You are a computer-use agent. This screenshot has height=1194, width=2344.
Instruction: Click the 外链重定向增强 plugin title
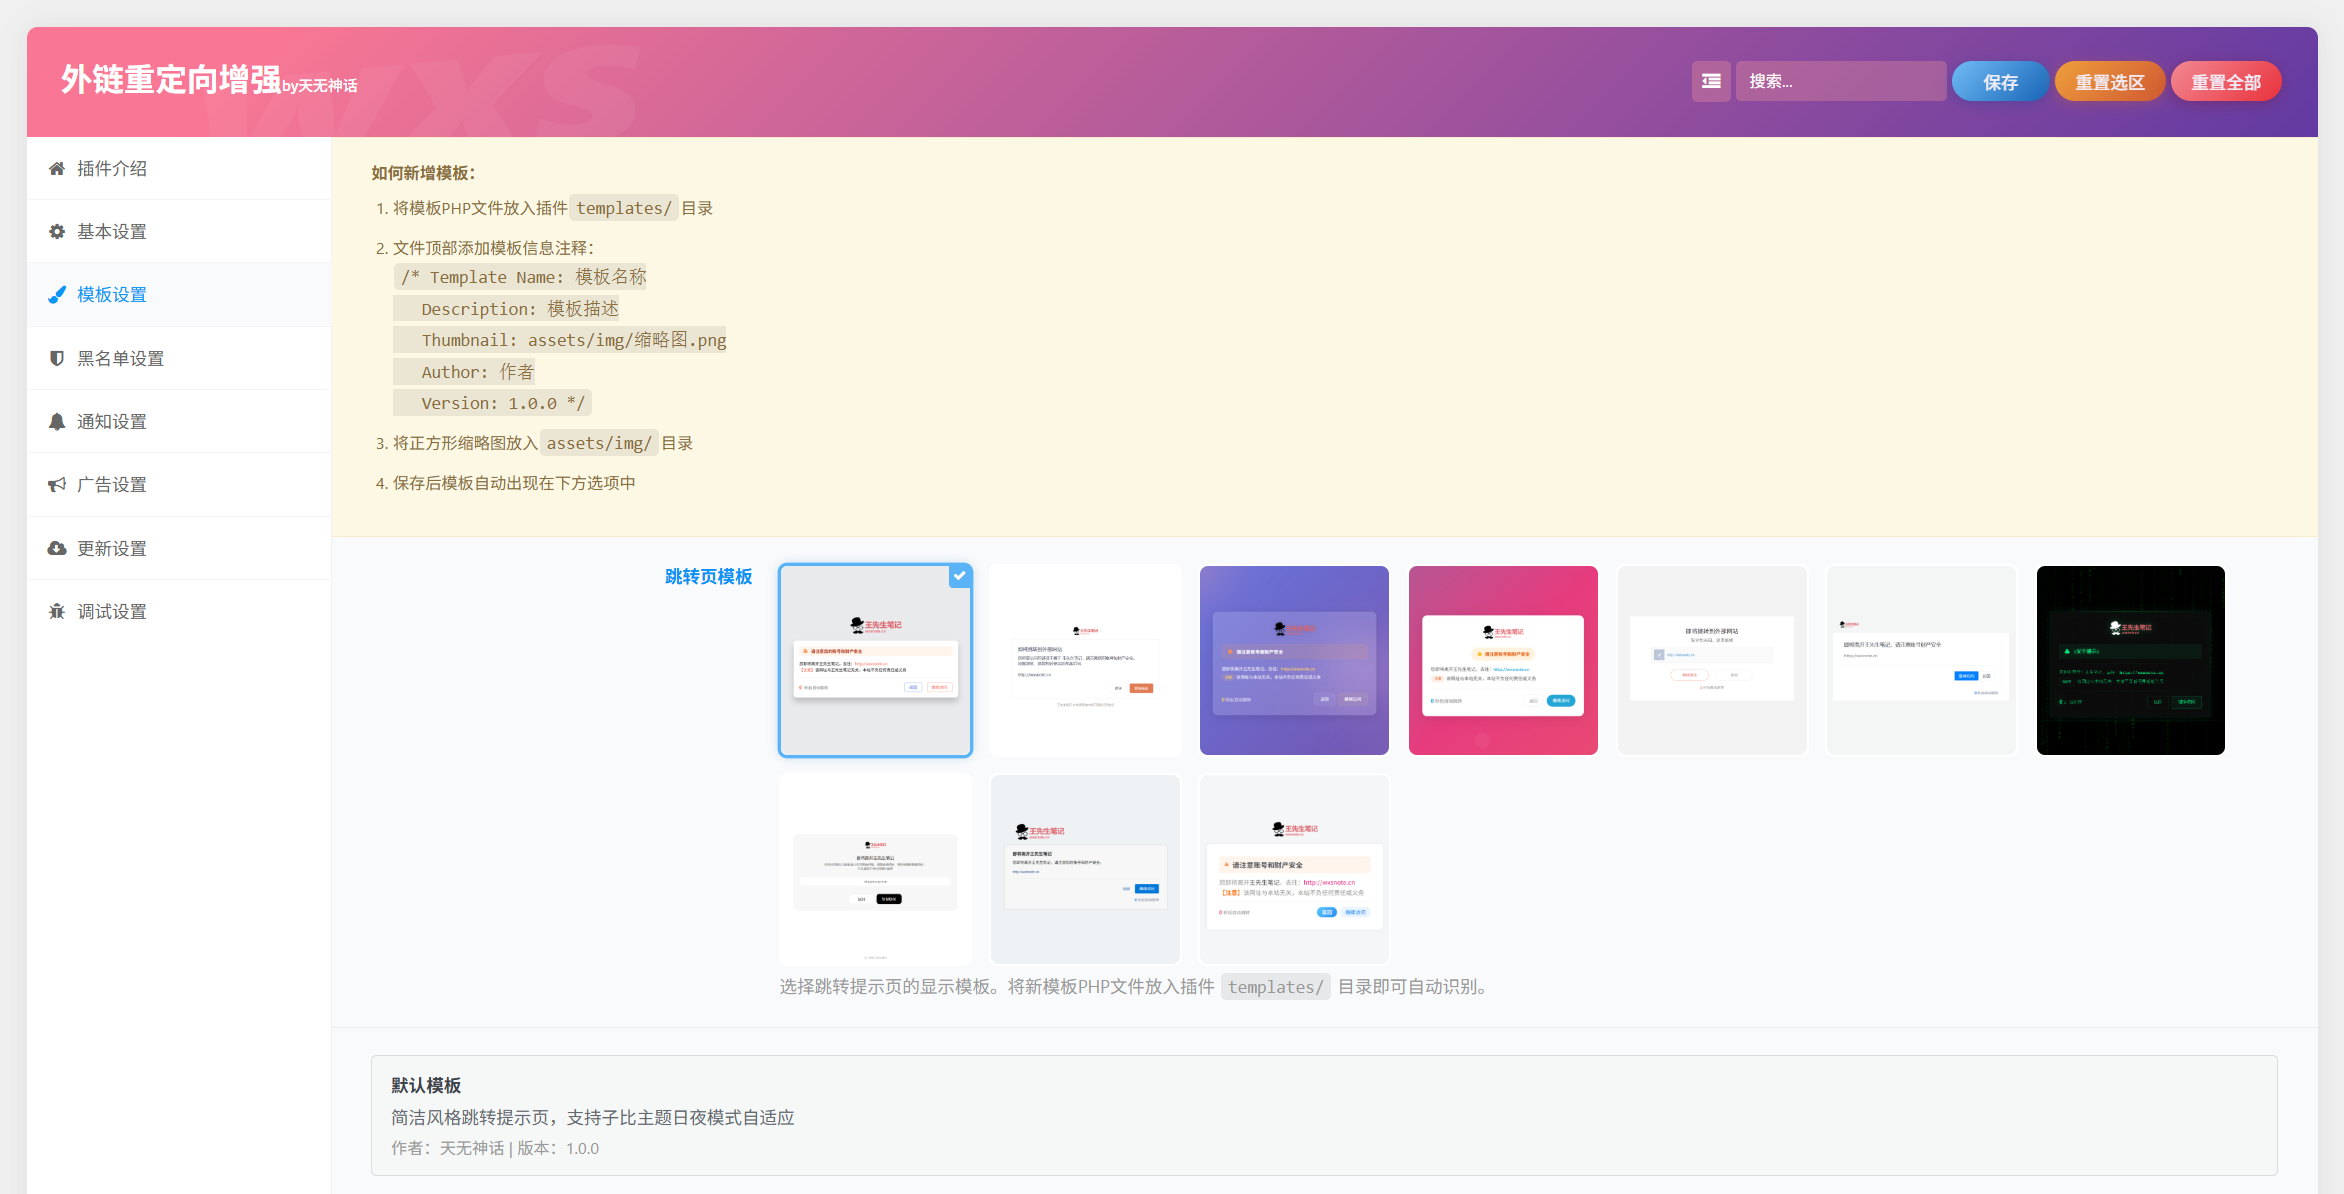point(171,80)
